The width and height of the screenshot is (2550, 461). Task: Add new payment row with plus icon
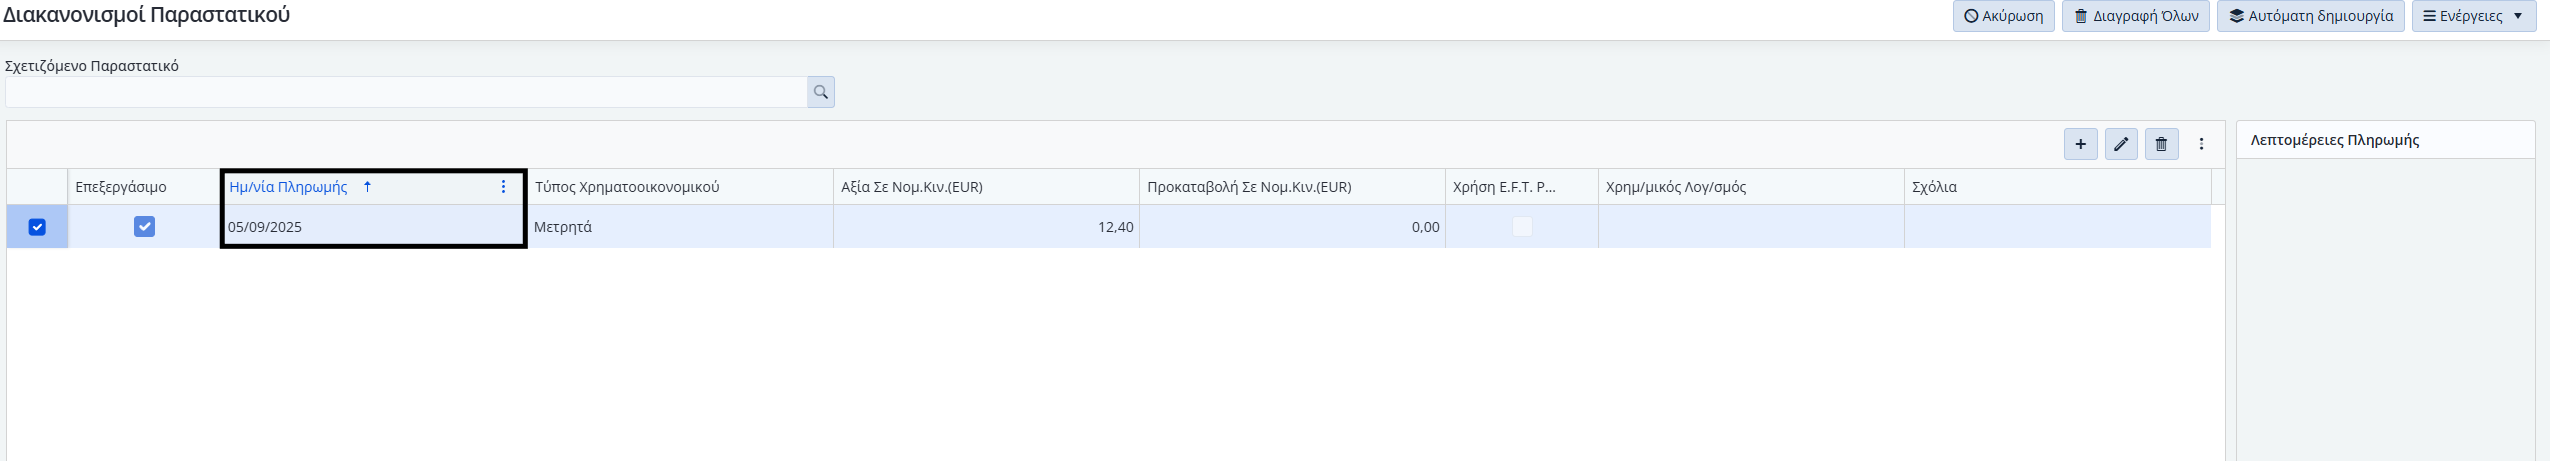[x=2080, y=144]
